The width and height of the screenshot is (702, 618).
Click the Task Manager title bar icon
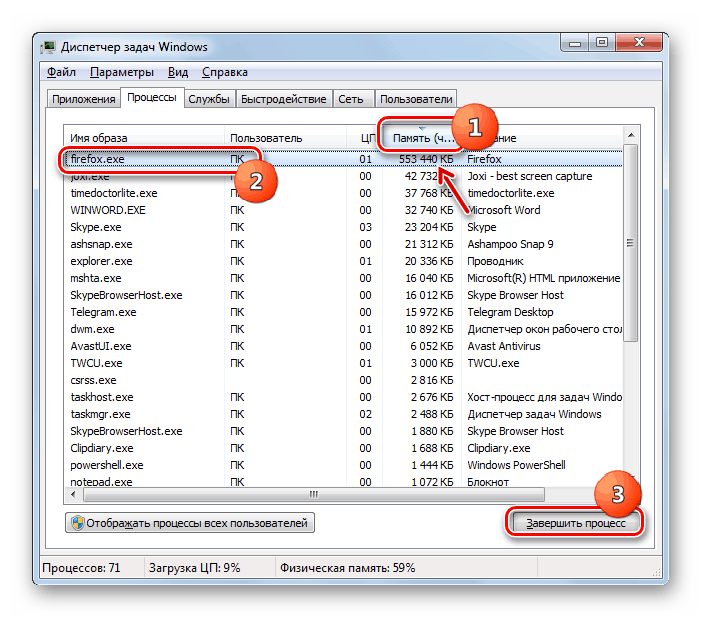click(x=48, y=47)
